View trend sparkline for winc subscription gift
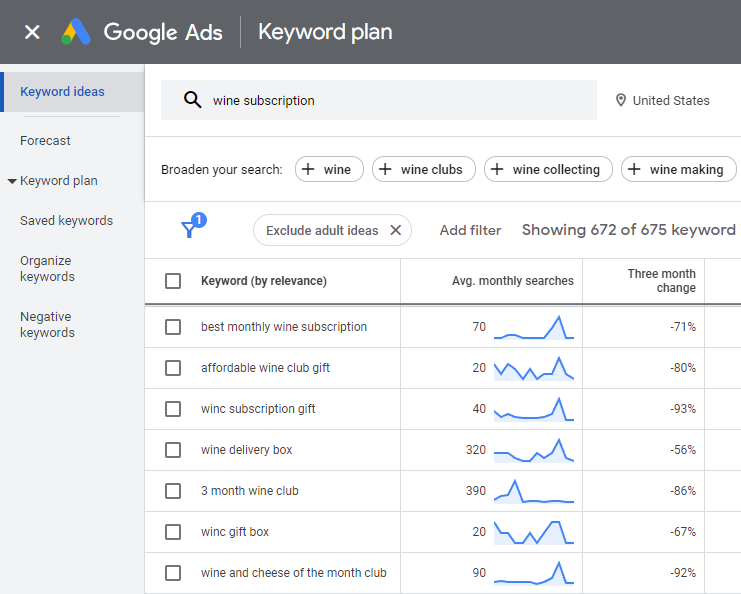This screenshot has width=741, height=594. point(534,409)
